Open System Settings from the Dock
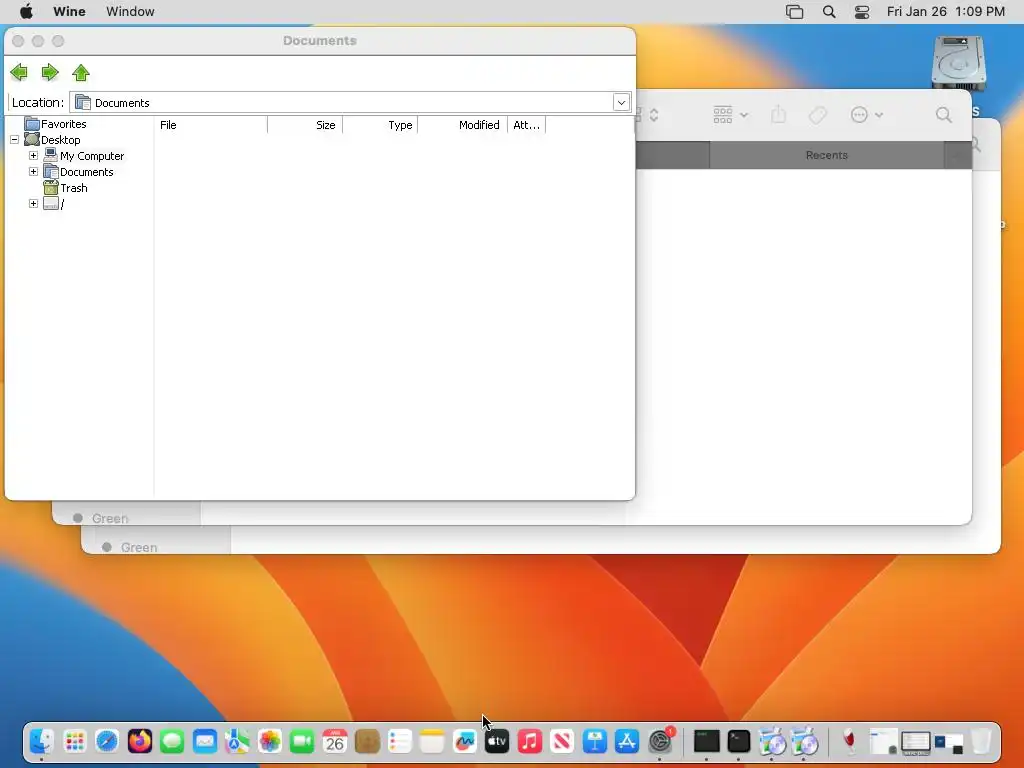 click(660, 742)
